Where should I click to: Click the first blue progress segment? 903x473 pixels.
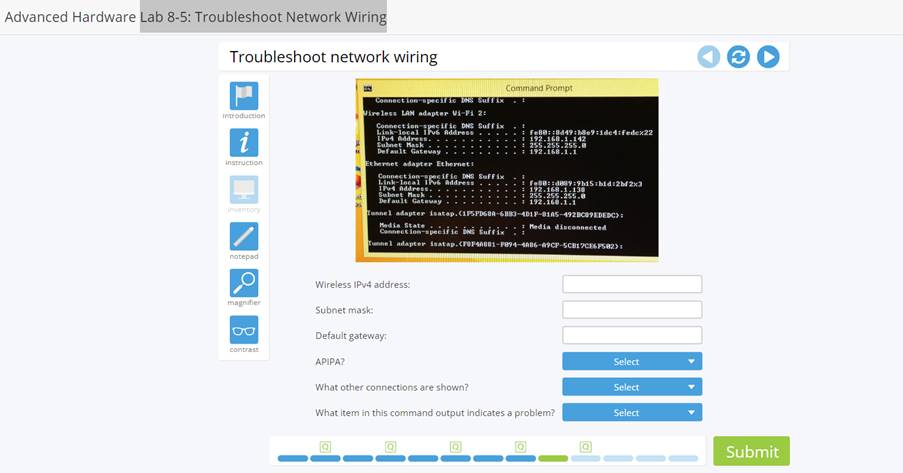click(293, 459)
